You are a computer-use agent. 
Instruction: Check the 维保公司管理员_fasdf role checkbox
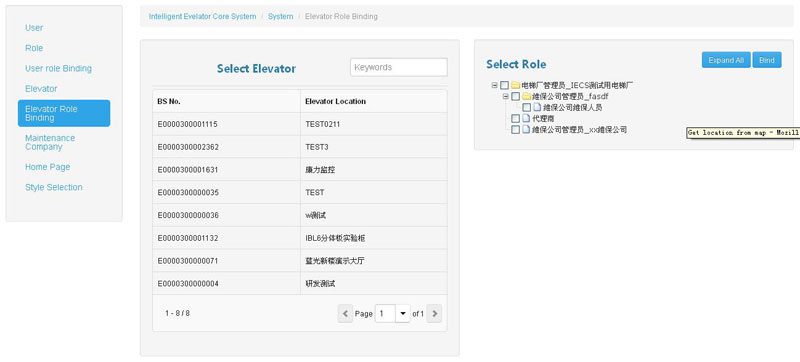[x=516, y=96]
